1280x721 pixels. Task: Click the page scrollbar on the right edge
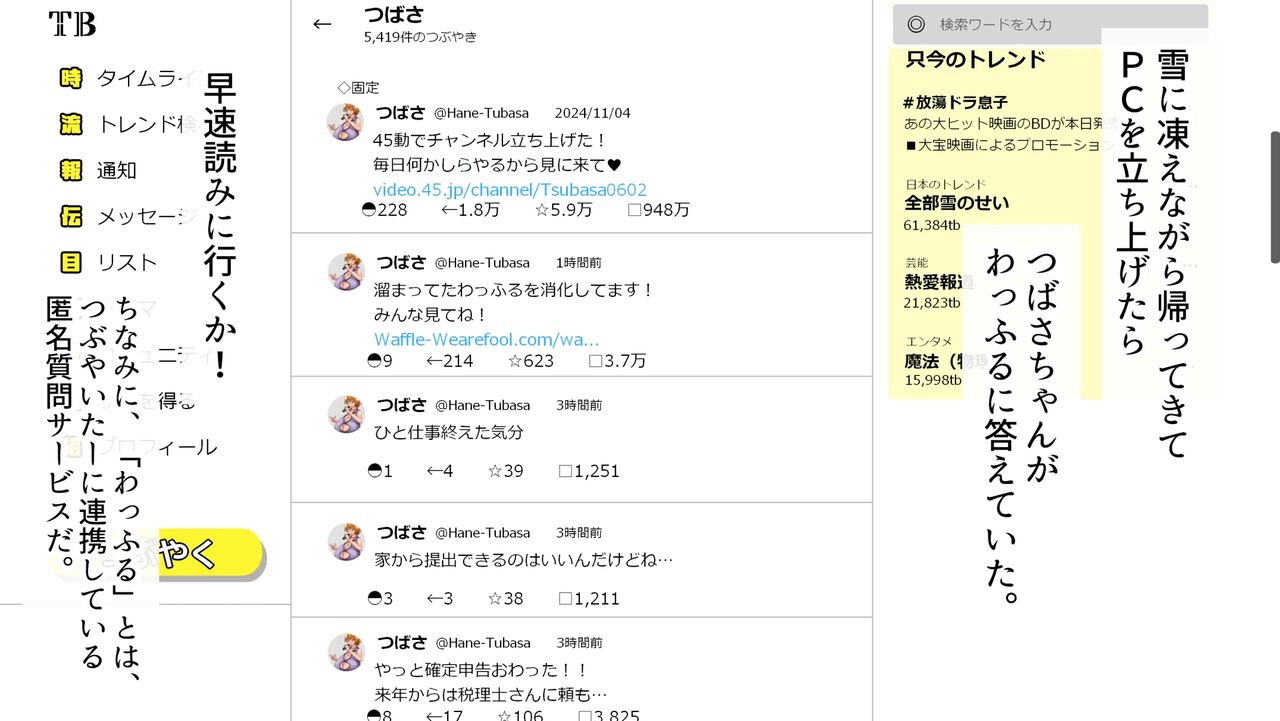1274,197
